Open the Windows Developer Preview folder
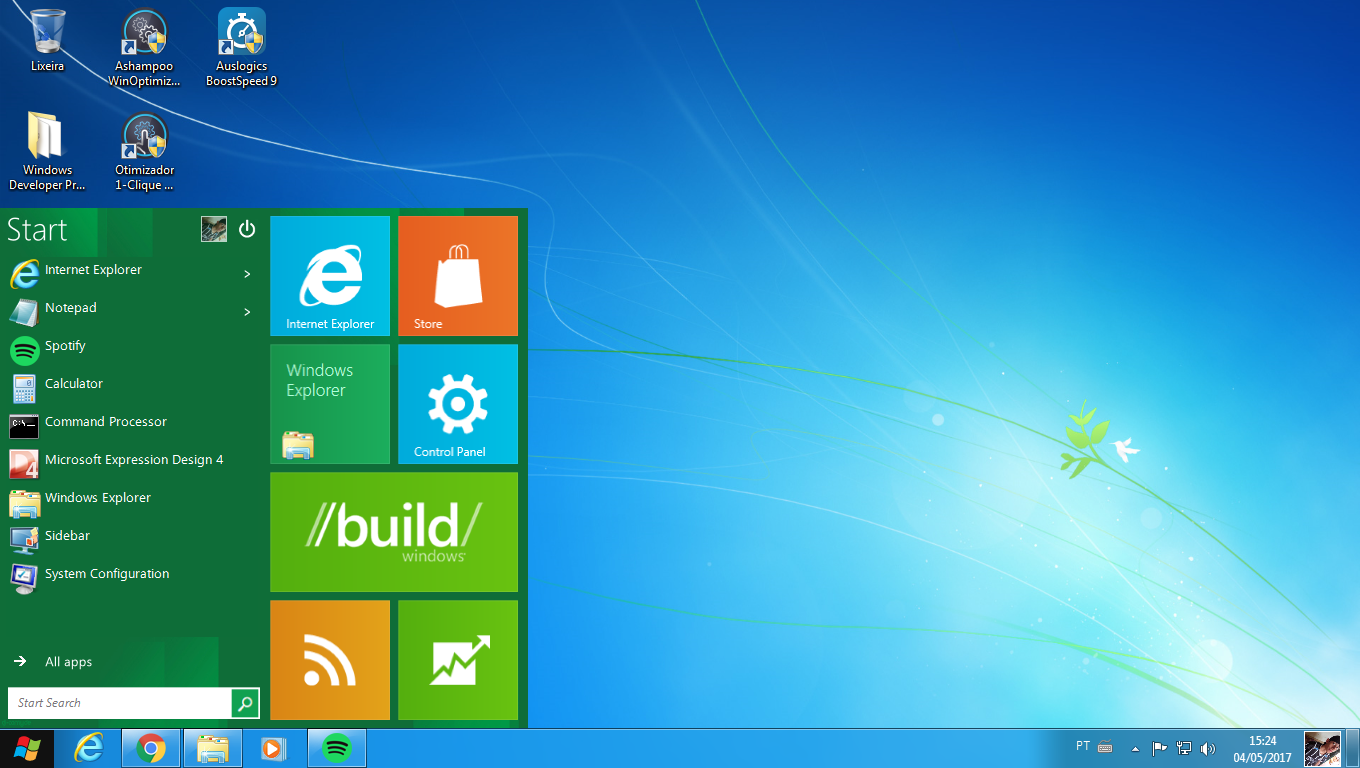The width and height of the screenshot is (1360, 768). coord(47,152)
